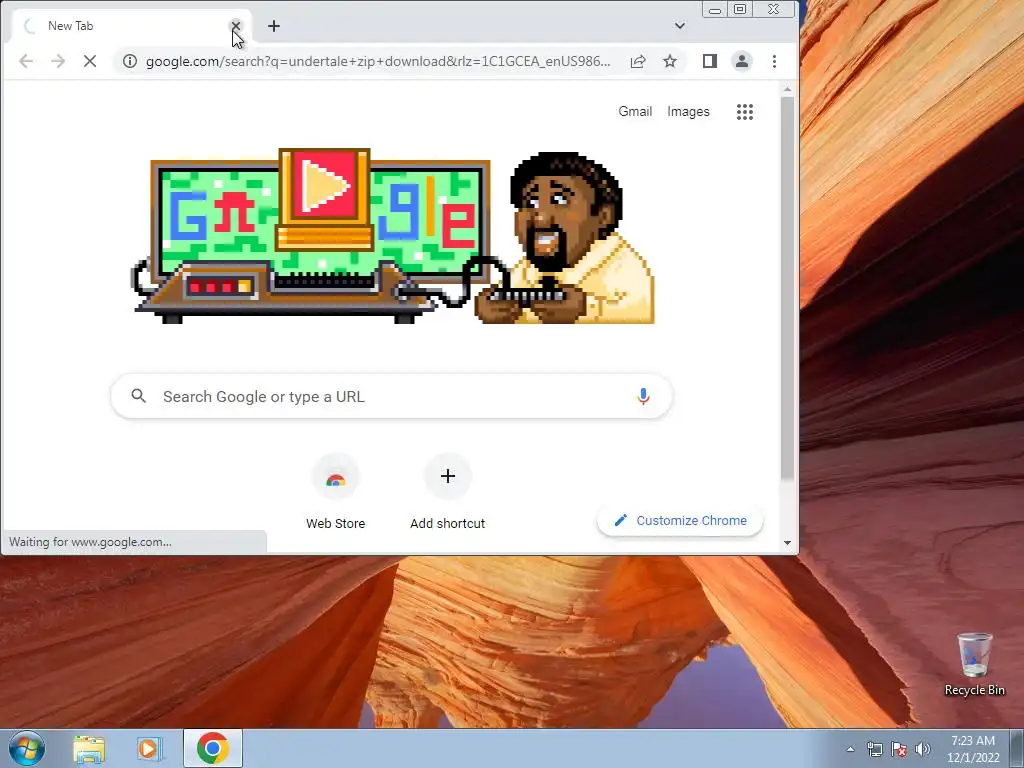Toggle the Chrome side panel

tap(710, 61)
